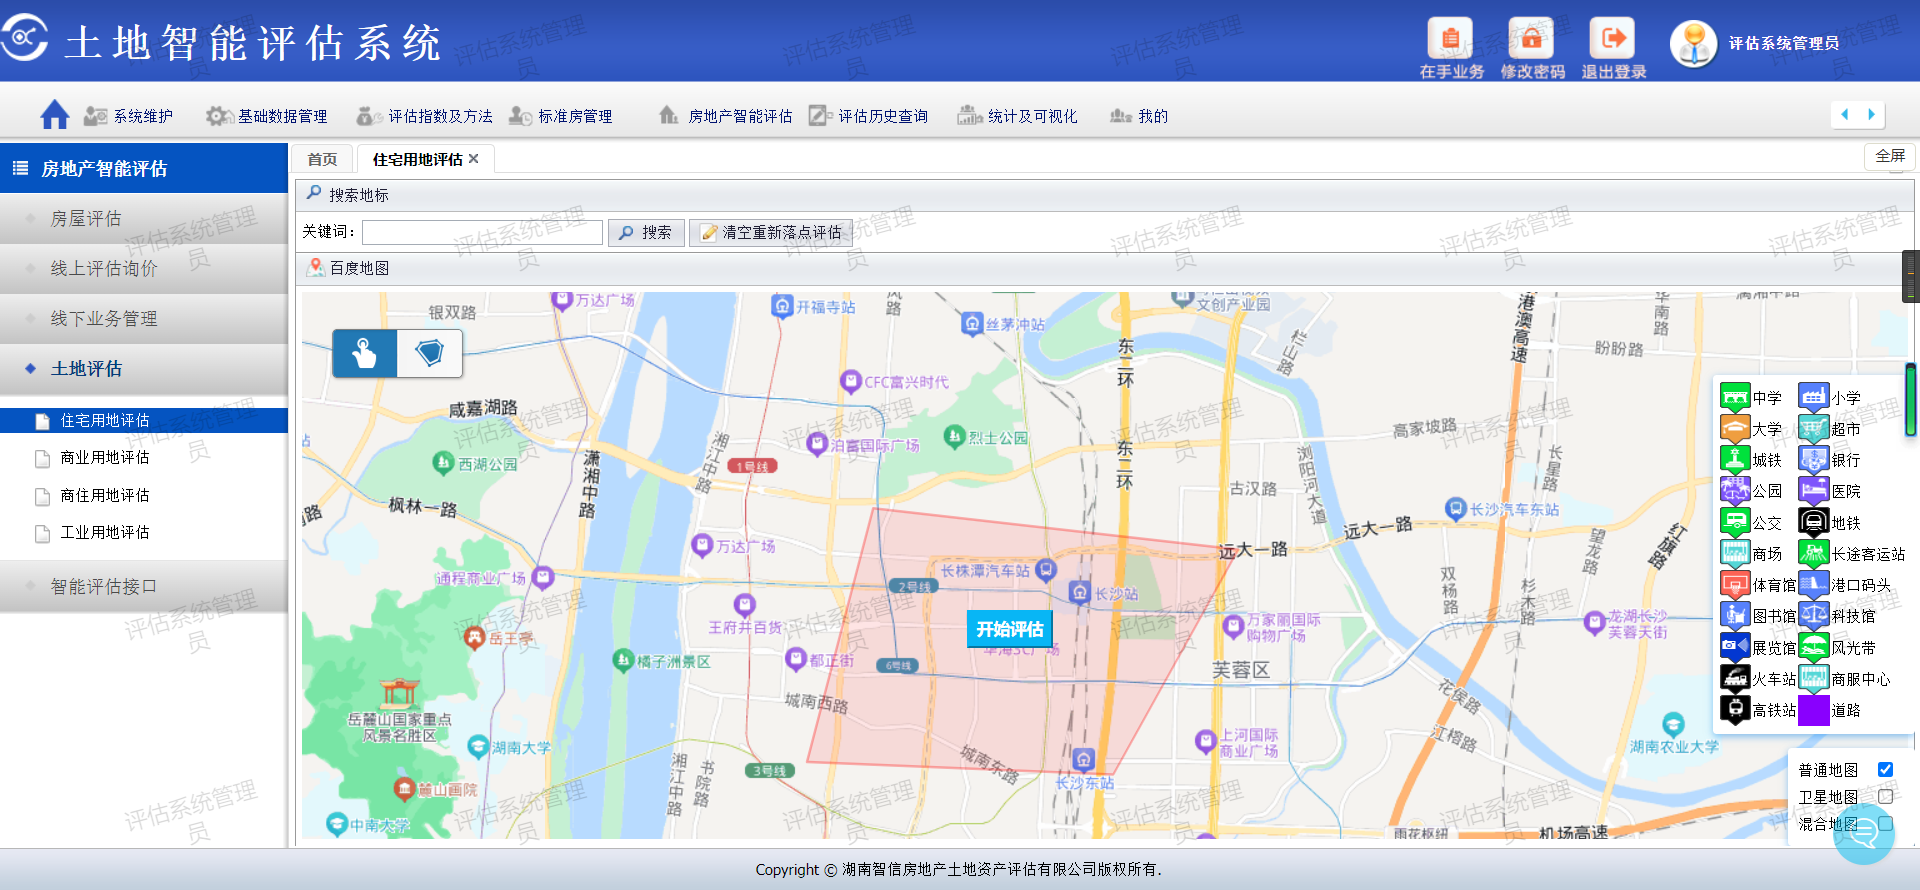Image resolution: width=1920 pixels, height=890 pixels.
Task: Click the 公交 legend icon
Action: point(1735,522)
